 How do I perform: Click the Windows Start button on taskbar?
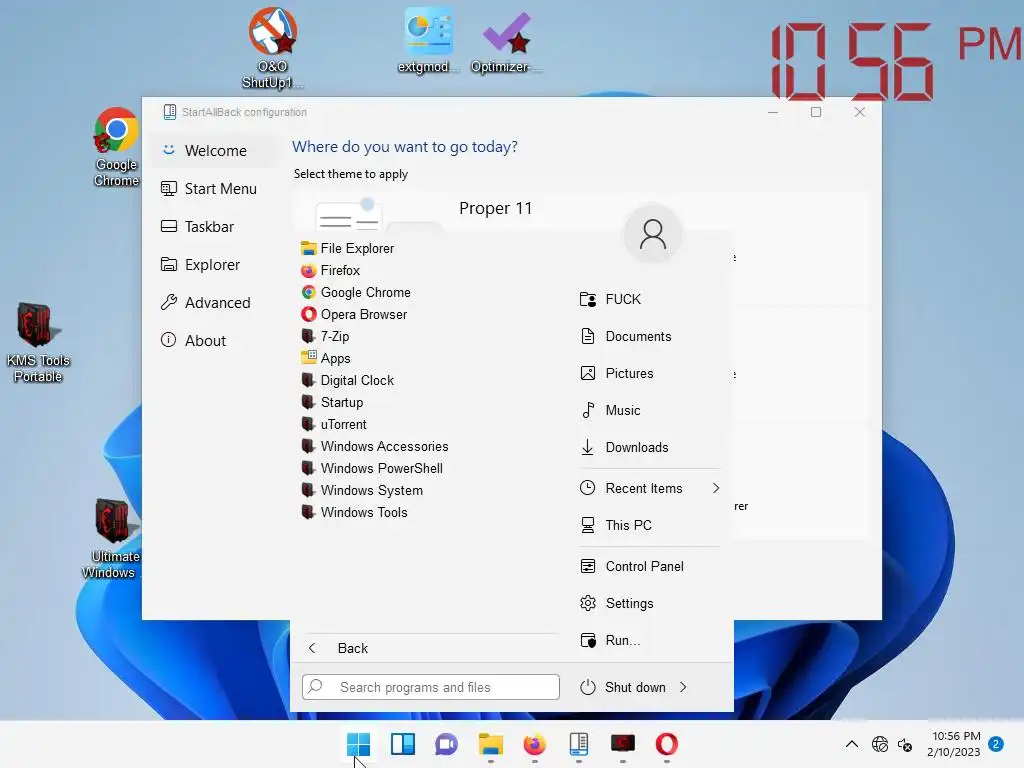(359, 744)
